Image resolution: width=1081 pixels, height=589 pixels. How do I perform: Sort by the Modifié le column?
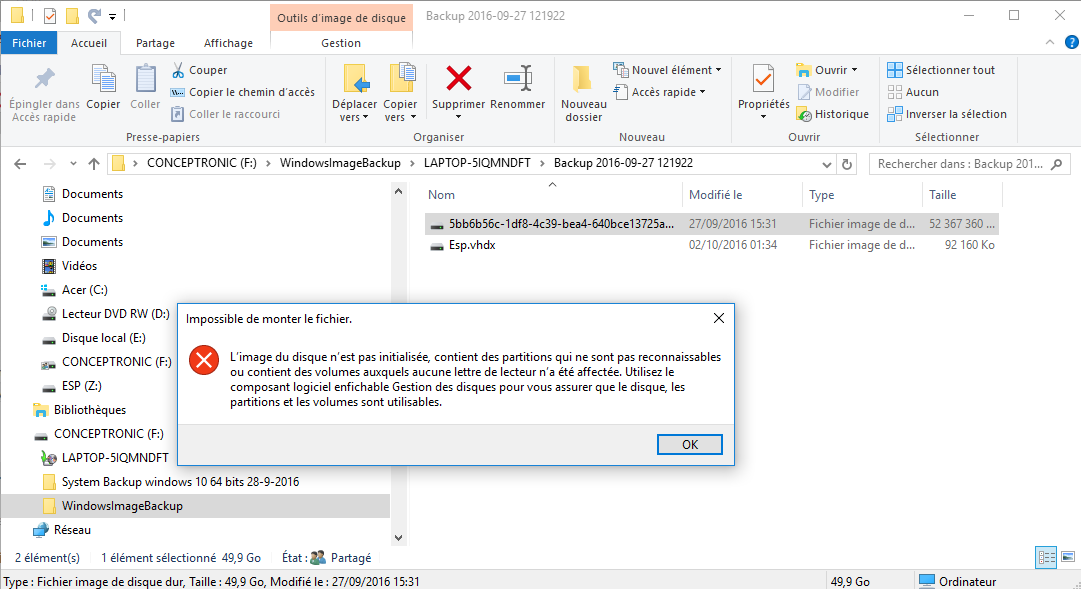[716, 195]
